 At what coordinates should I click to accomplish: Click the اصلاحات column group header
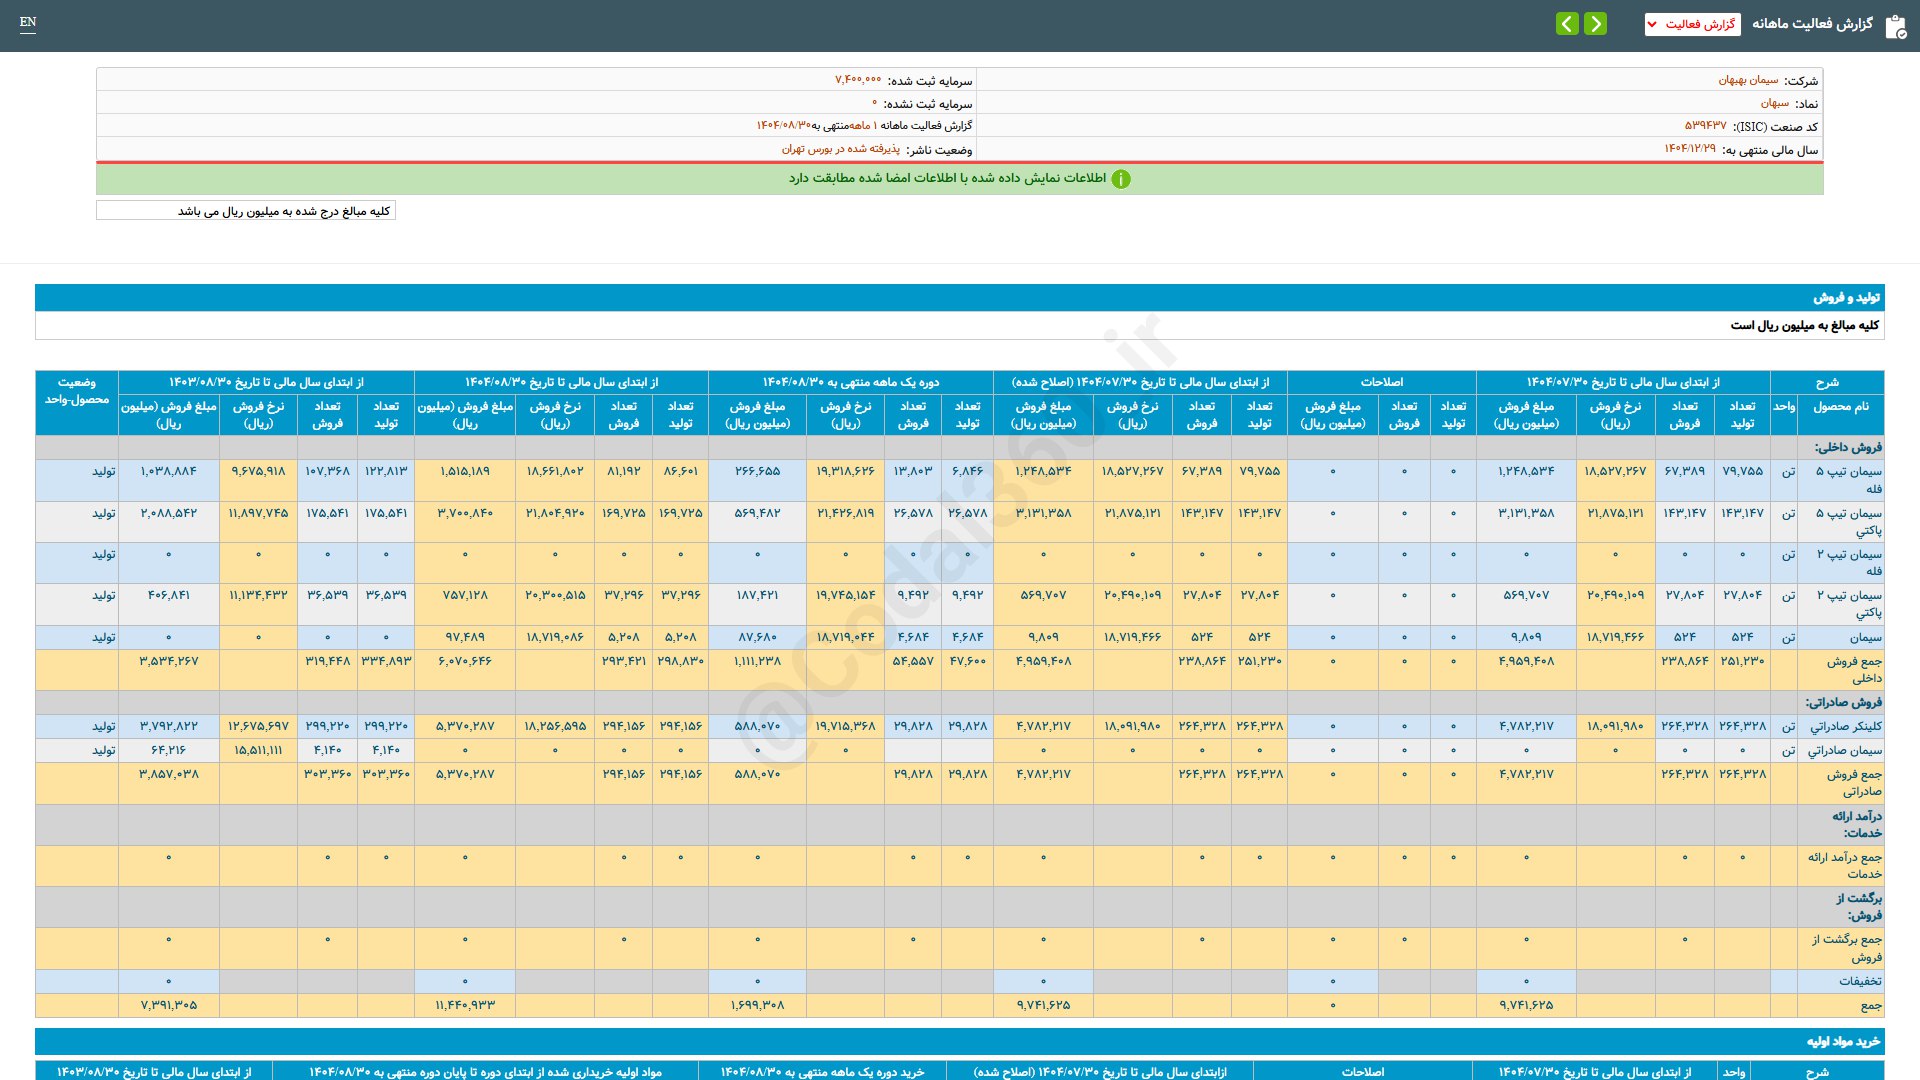click(1381, 382)
